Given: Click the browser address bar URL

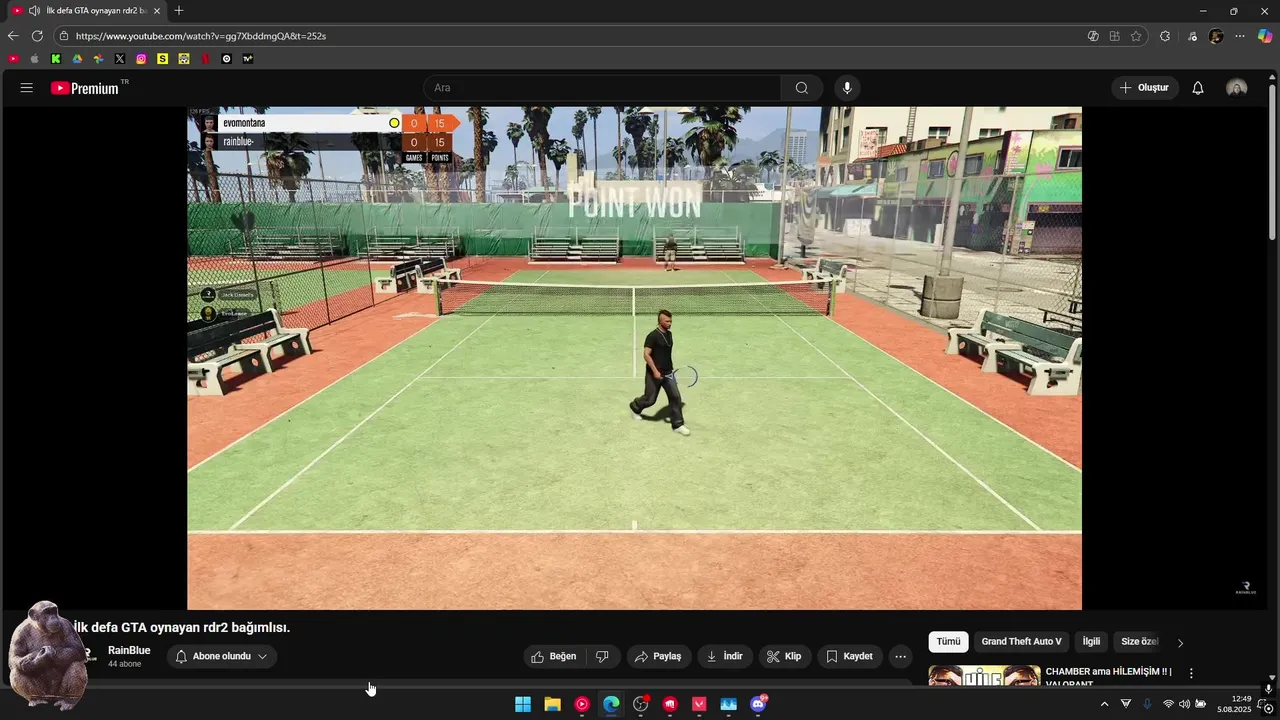Looking at the screenshot, I should click(x=201, y=36).
